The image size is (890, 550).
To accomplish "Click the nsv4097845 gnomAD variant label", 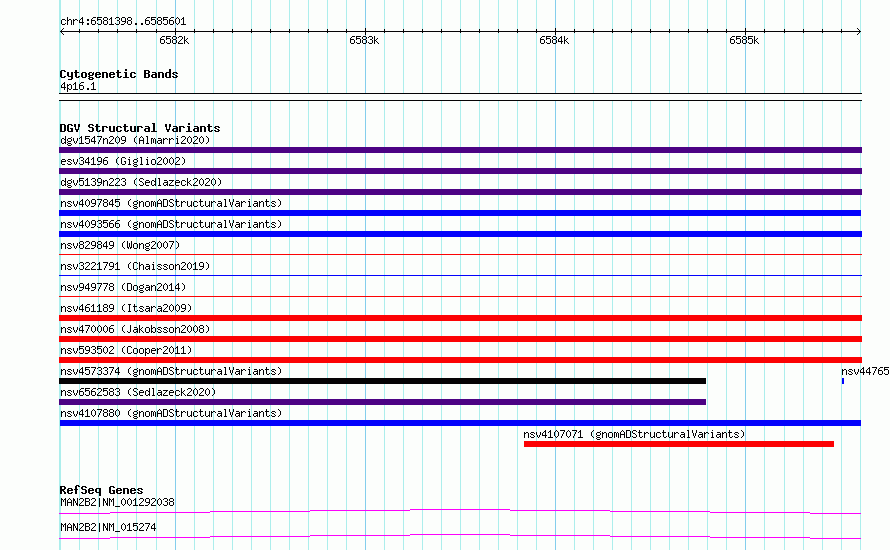I will click(171, 203).
